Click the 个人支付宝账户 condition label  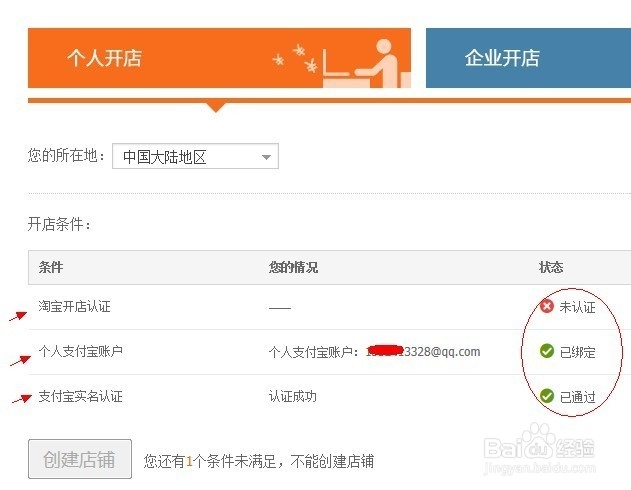coord(80,351)
